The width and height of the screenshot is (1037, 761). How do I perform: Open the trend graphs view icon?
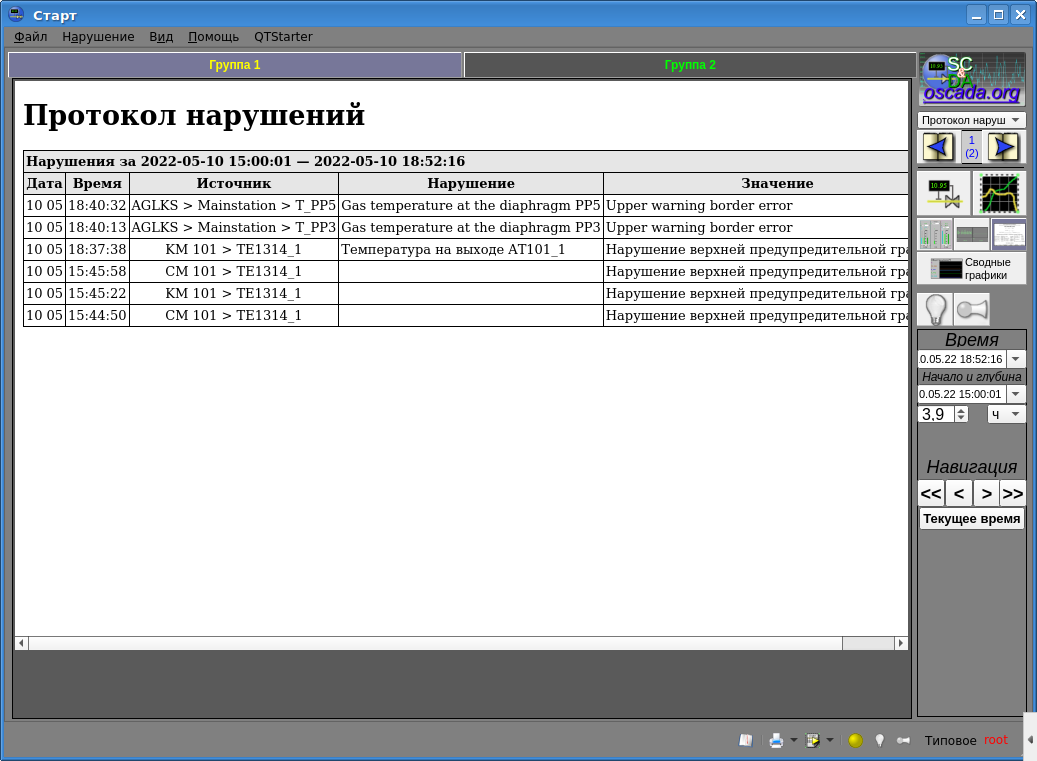point(999,193)
